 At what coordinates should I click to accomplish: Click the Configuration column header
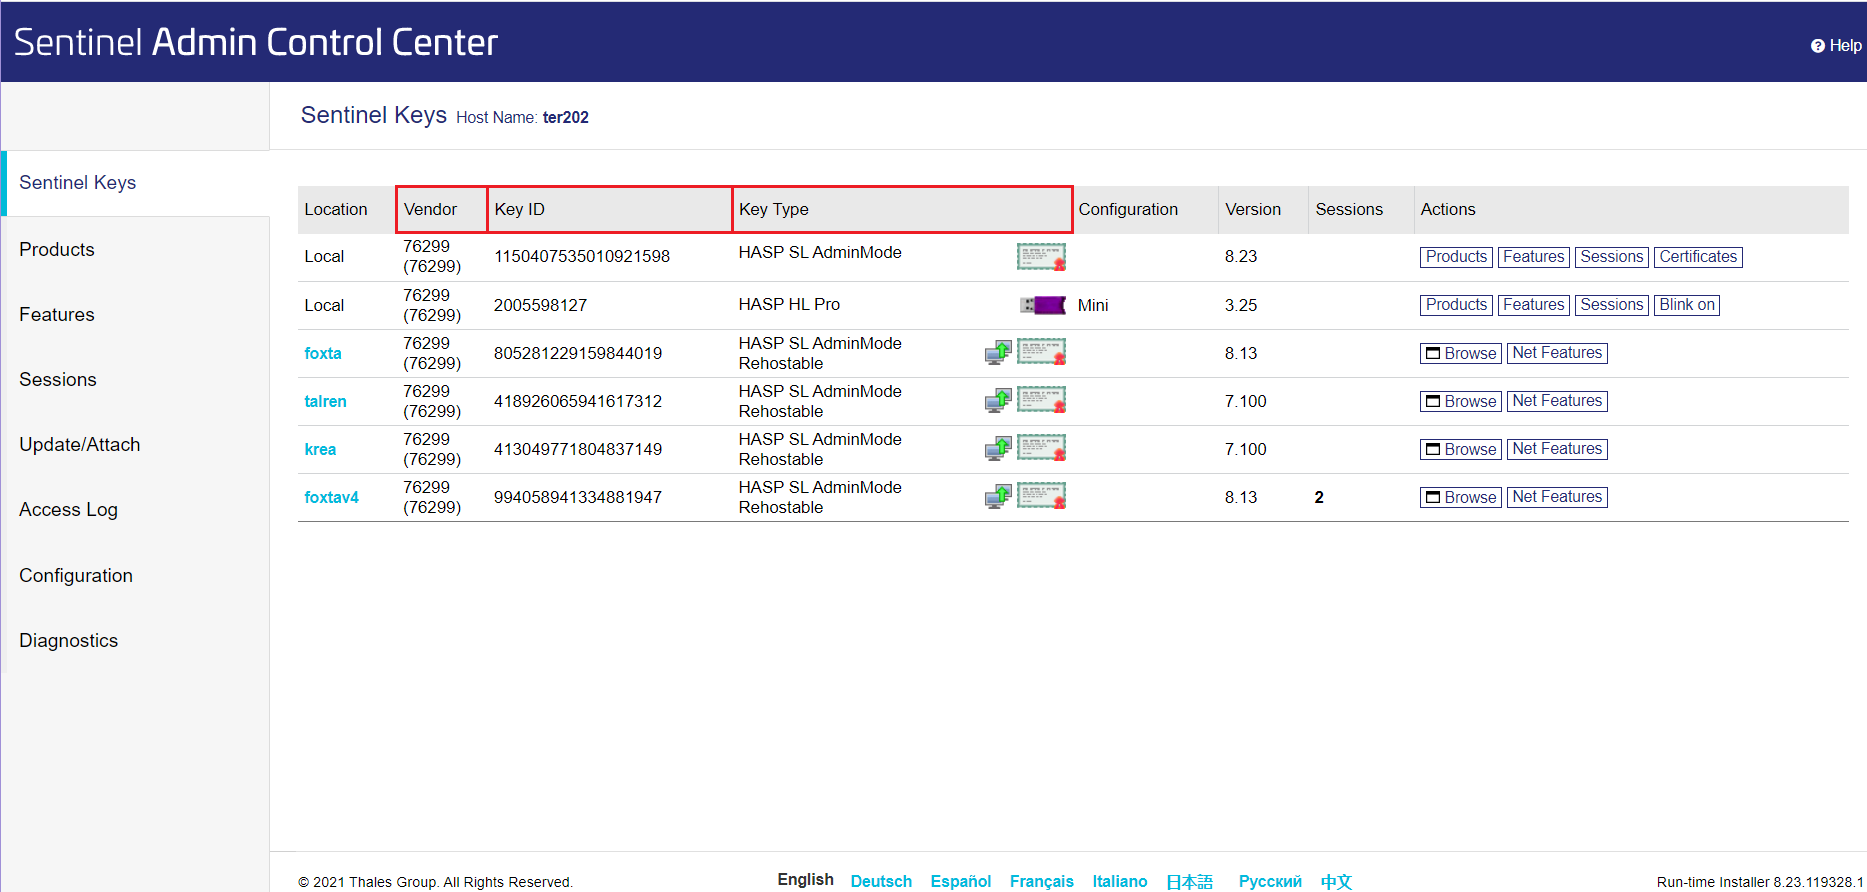click(x=1146, y=209)
